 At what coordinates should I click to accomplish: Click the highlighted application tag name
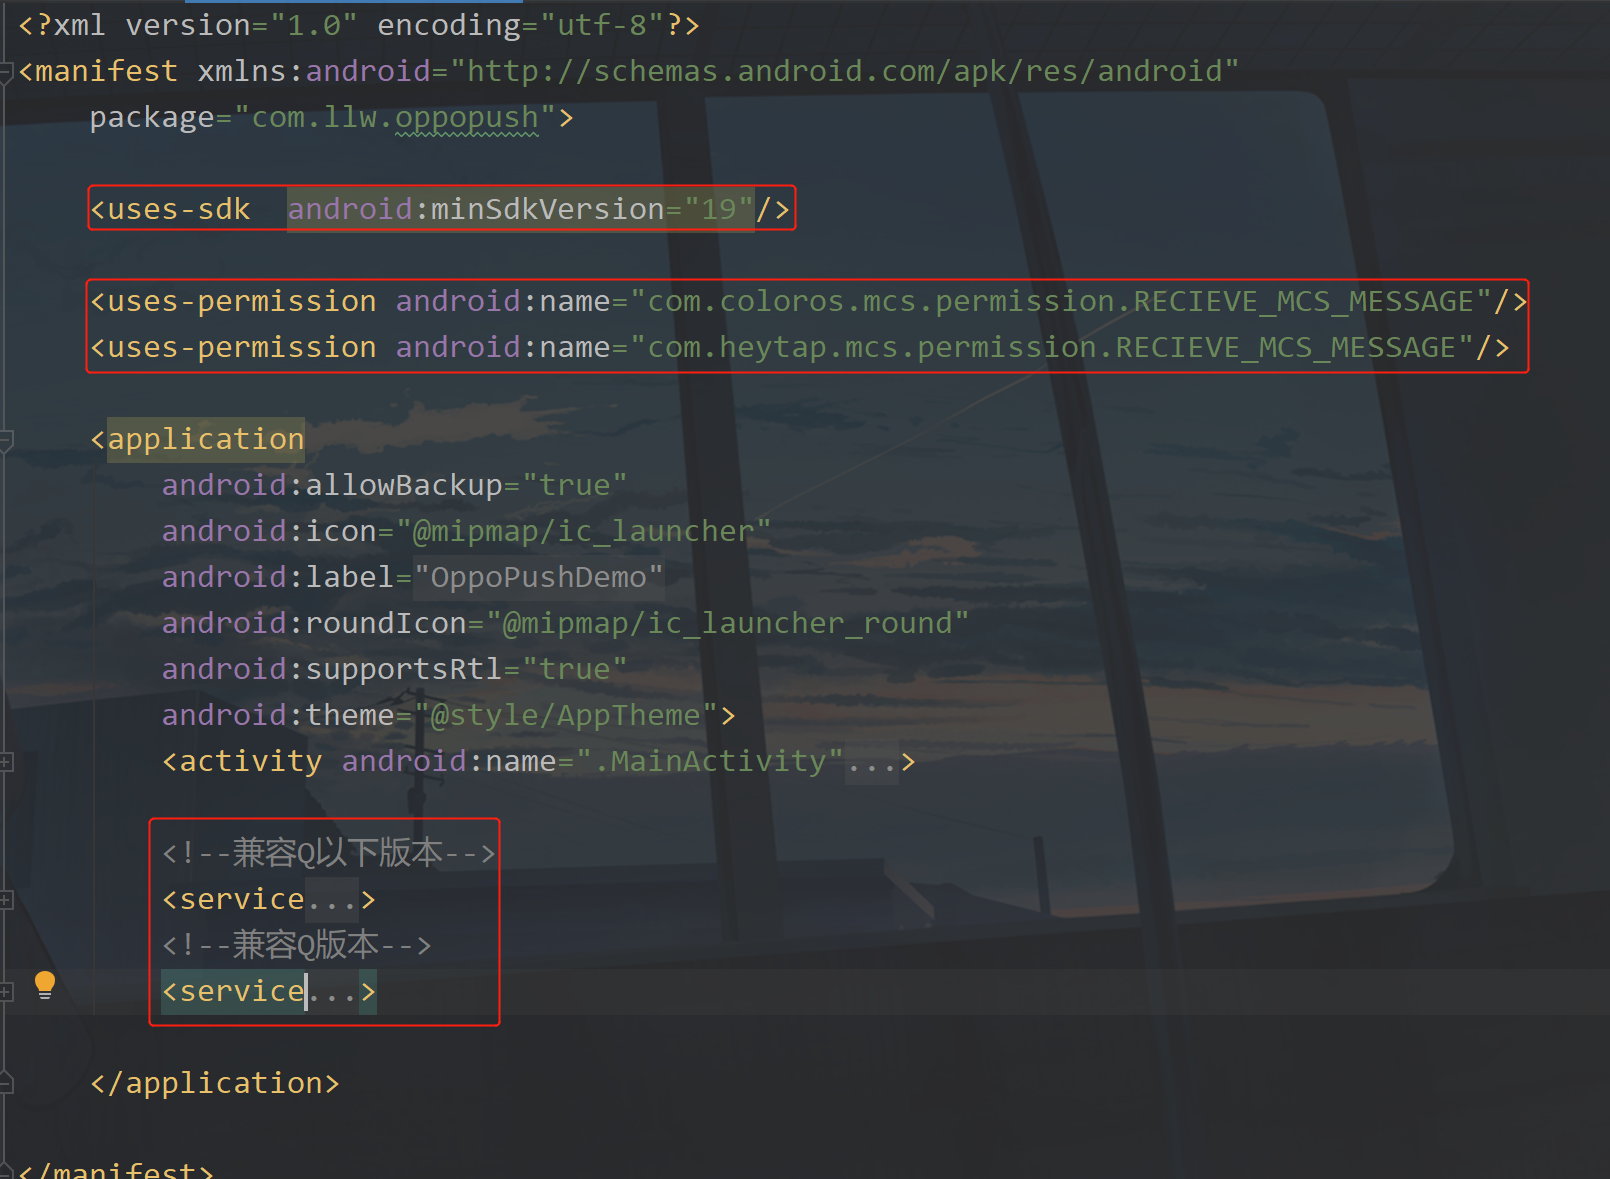click(205, 440)
